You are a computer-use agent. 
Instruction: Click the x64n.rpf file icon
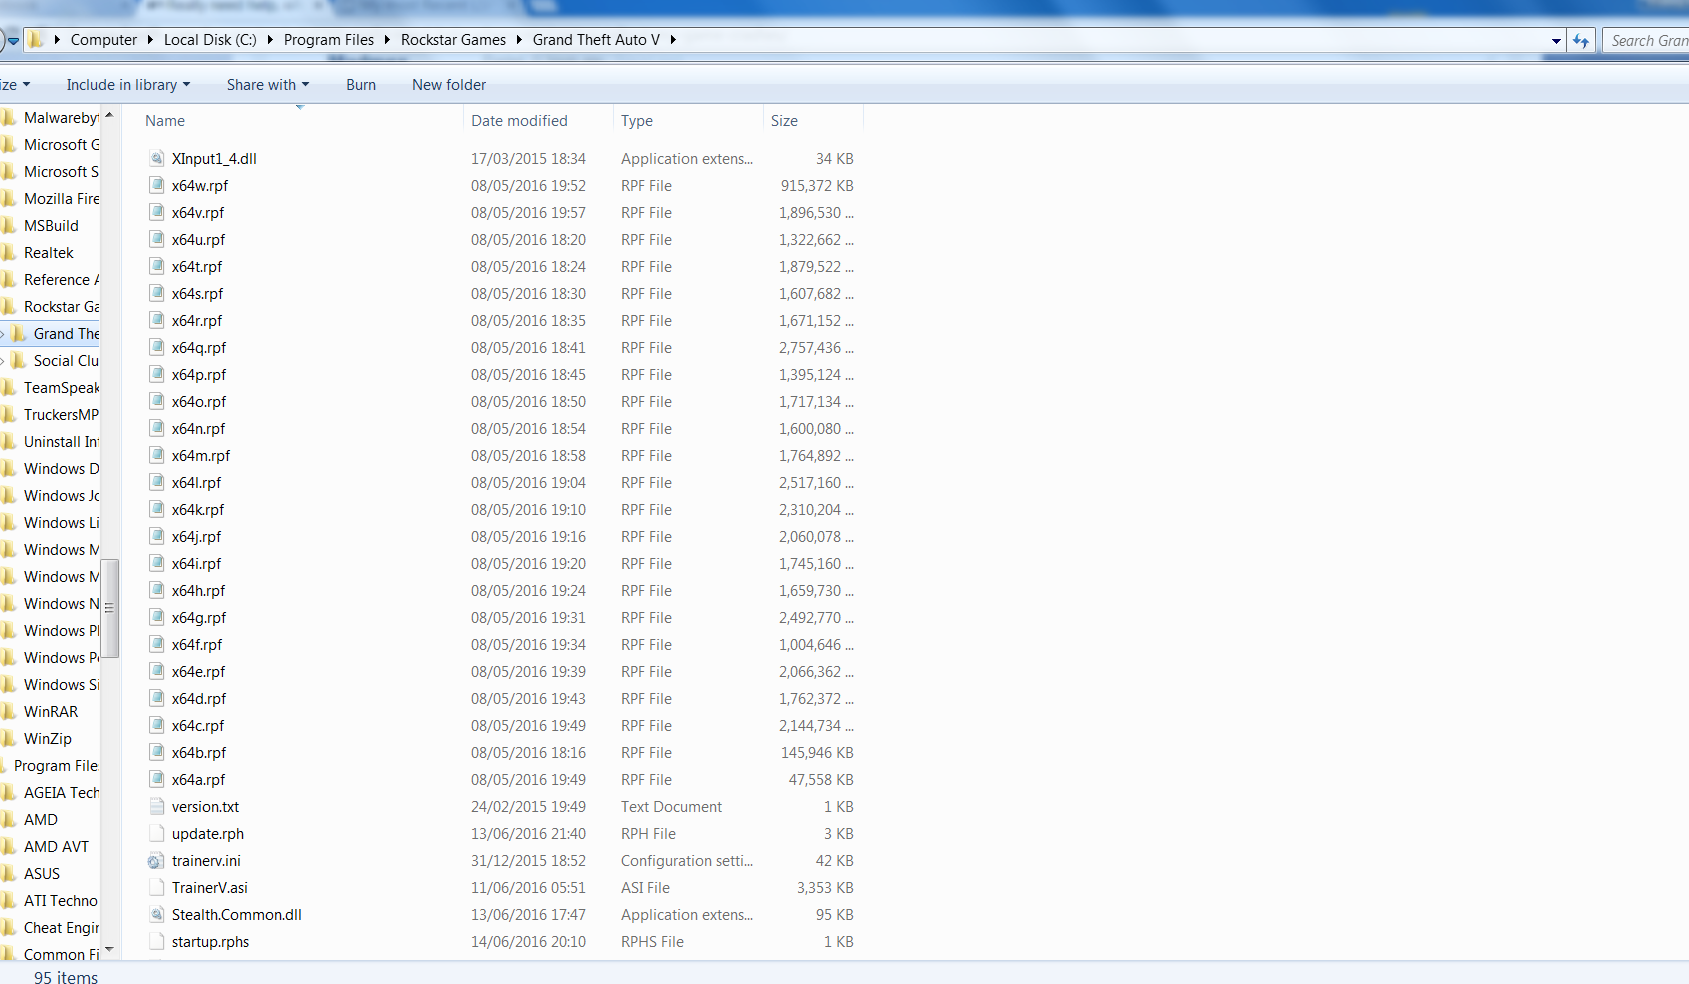tap(156, 428)
